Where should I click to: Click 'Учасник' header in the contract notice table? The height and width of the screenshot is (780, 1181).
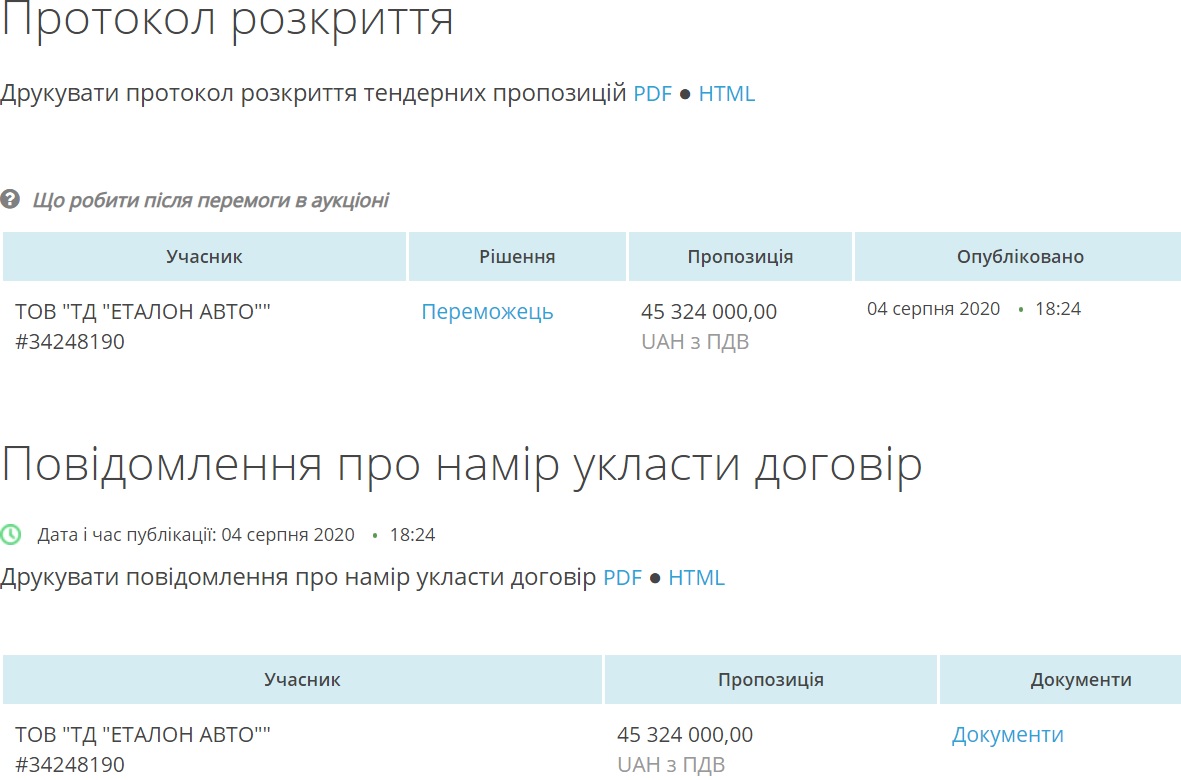tap(302, 680)
